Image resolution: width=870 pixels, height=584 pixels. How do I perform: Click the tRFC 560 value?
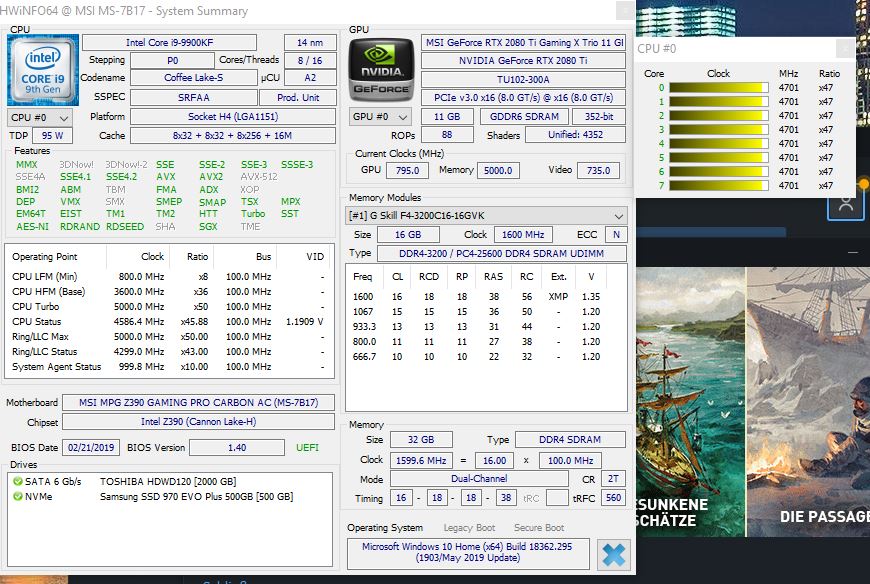(x=614, y=497)
